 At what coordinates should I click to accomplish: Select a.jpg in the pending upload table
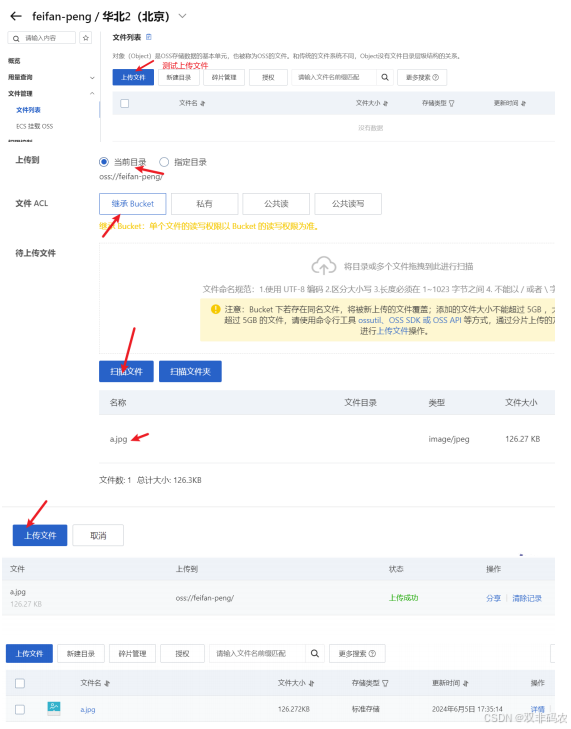click(119, 439)
